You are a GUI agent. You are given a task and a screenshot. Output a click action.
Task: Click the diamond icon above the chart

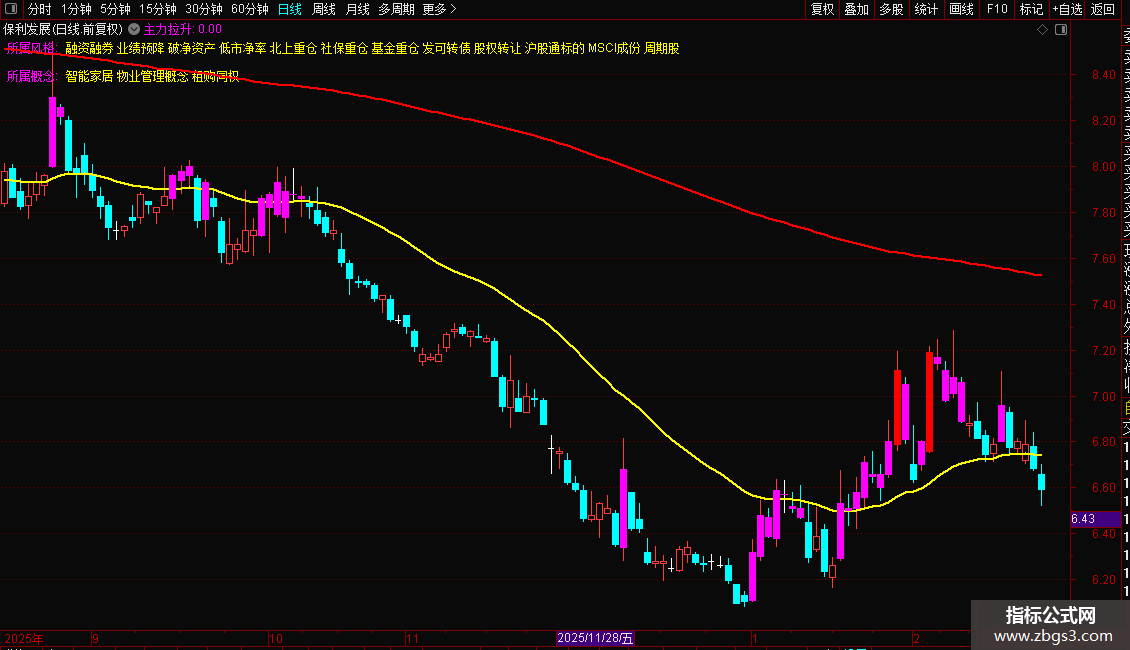[1042, 30]
